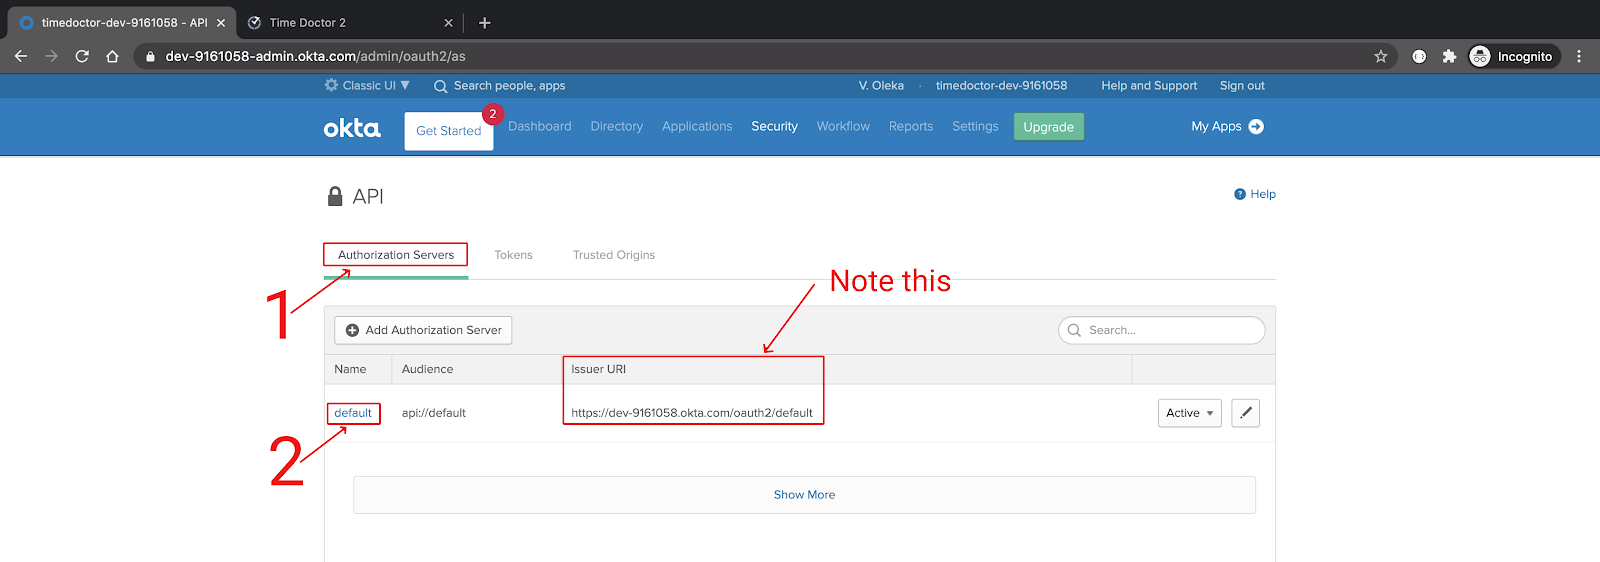Switch to the Trusted Origins tab
The image size is (1600, 562).
(614, 255)
